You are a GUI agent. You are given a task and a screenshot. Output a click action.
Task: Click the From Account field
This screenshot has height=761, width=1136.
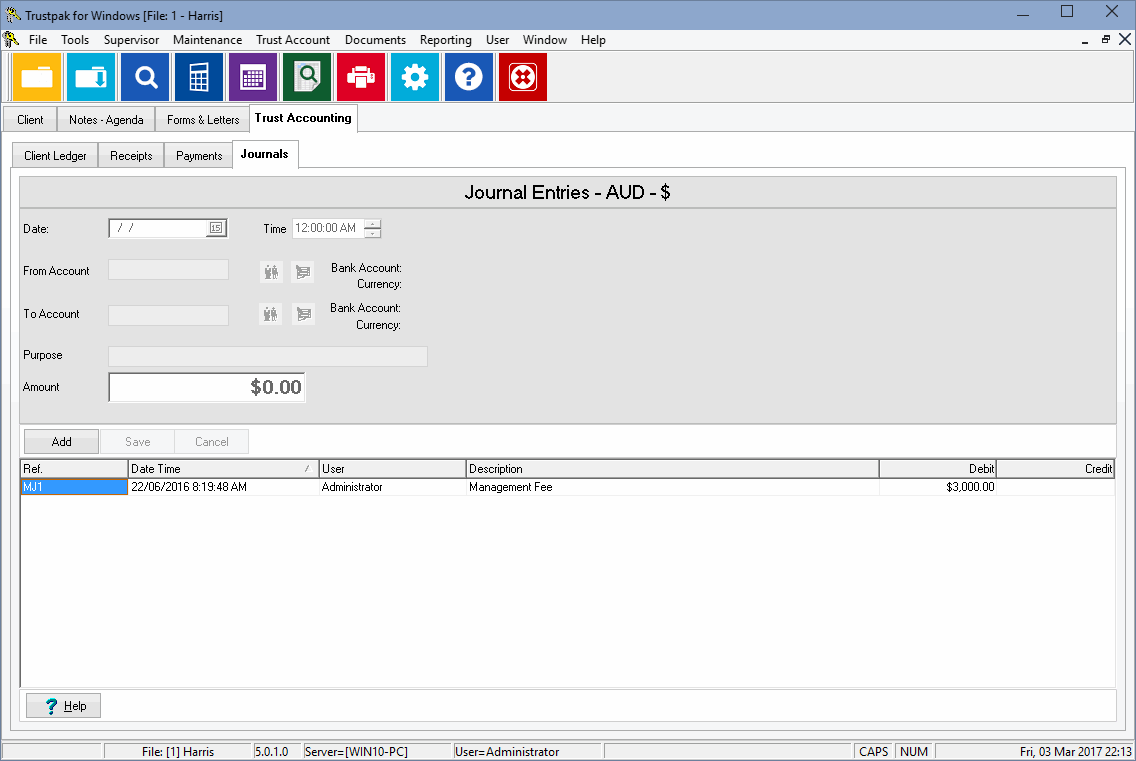(168, 270)
